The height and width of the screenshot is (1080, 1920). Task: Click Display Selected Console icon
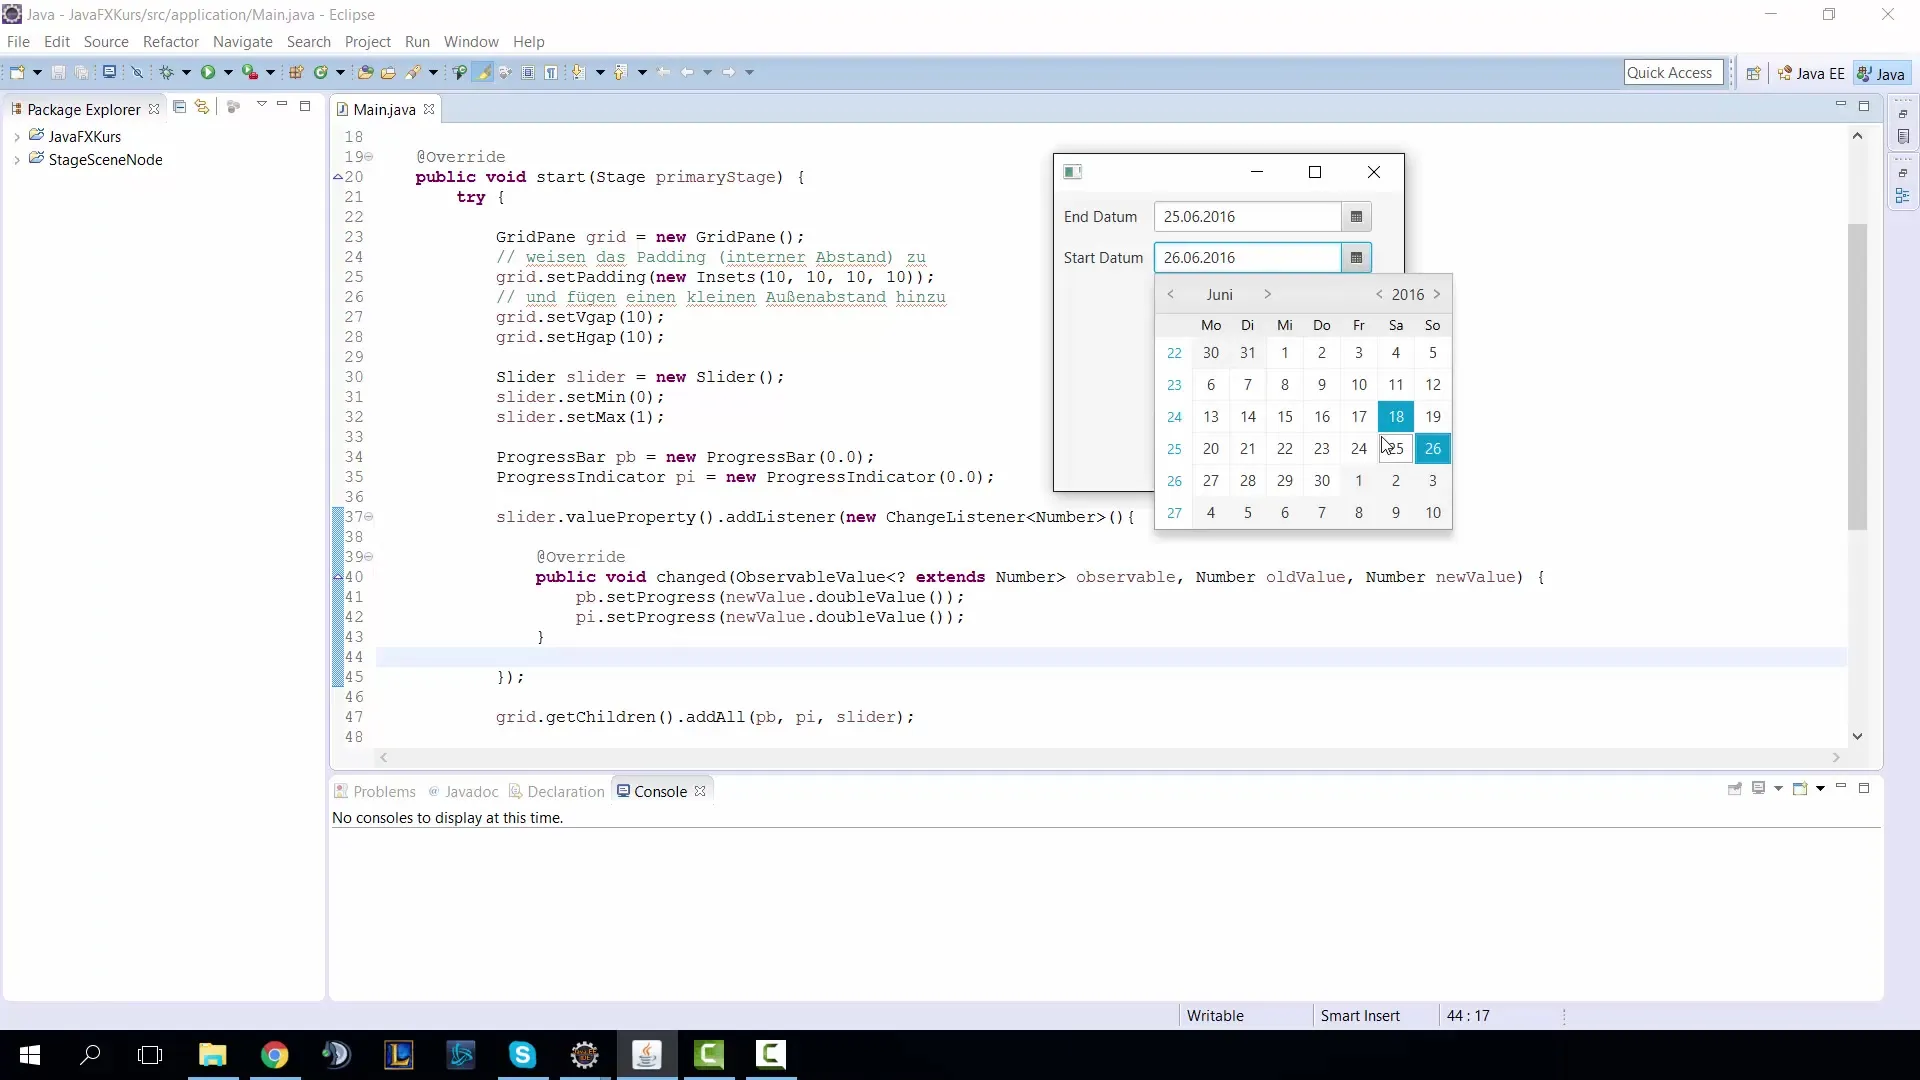(x=1759, y=789)
